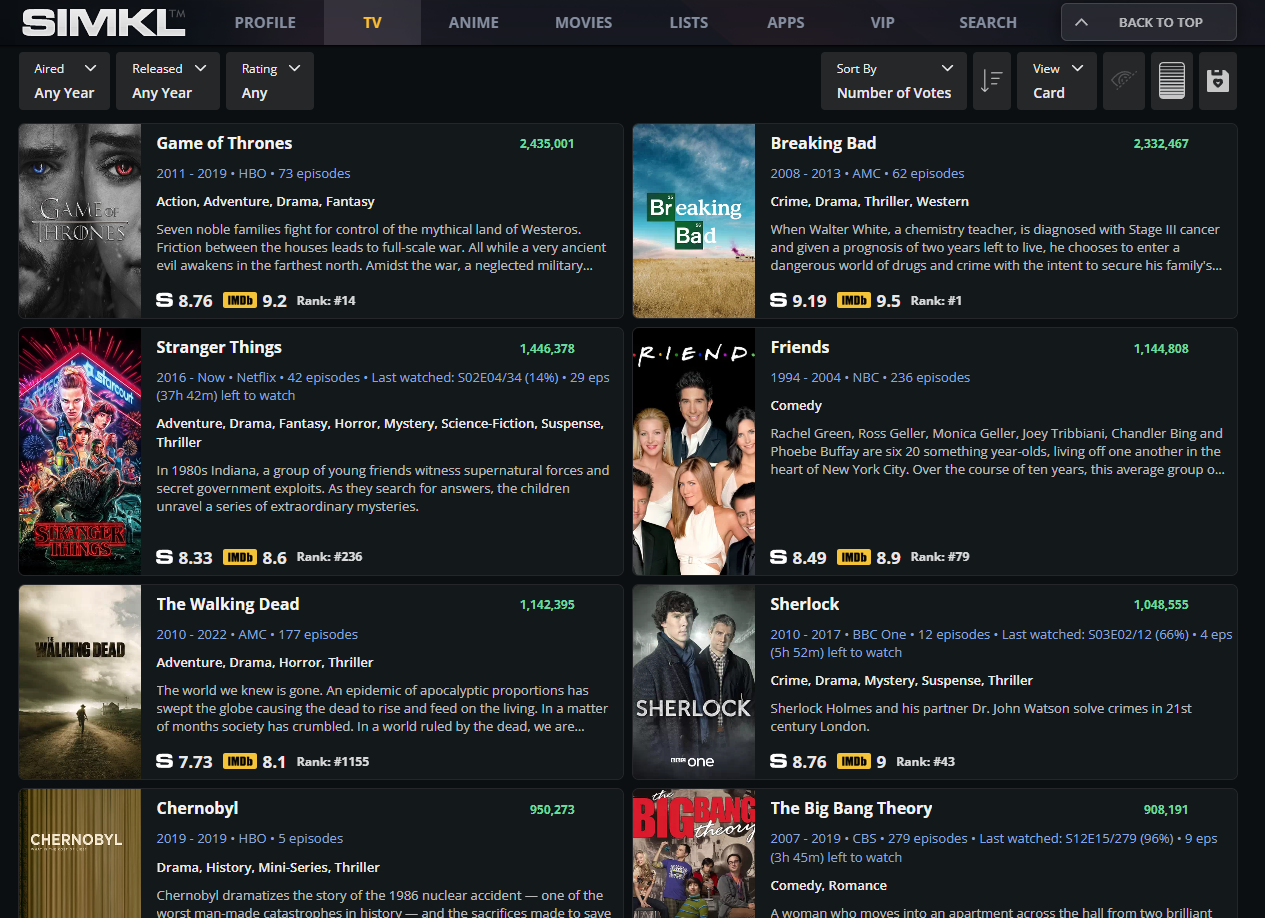Toggle the striped list layout icon
This screenshot has height=918, width=1265.
[x=1171, y=81]
